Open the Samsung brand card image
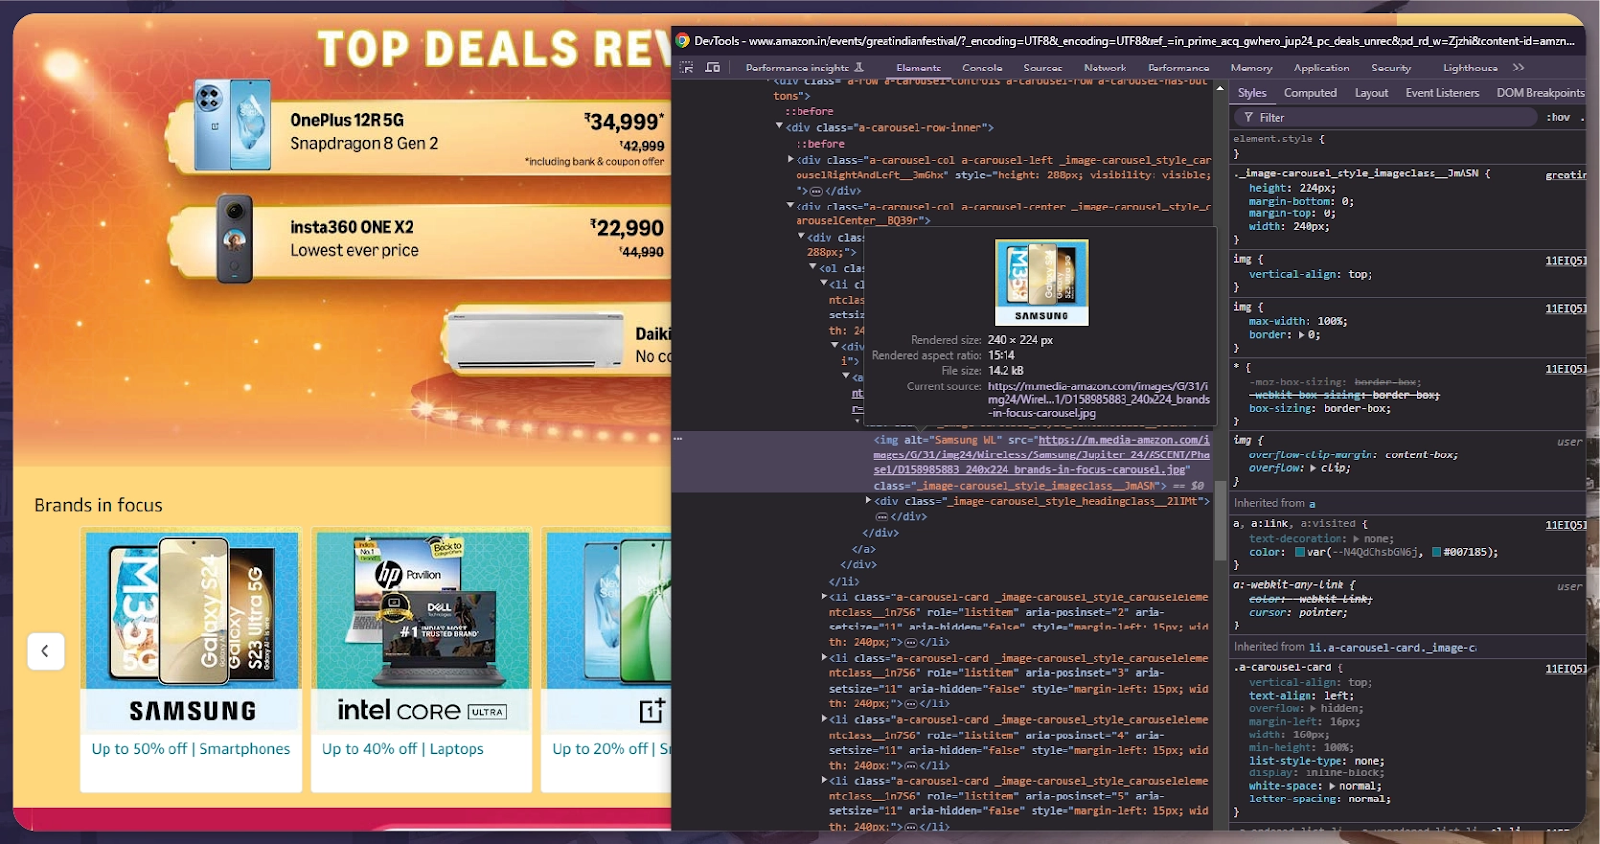Screen dimensions: 1600x844 click(192, 631)
